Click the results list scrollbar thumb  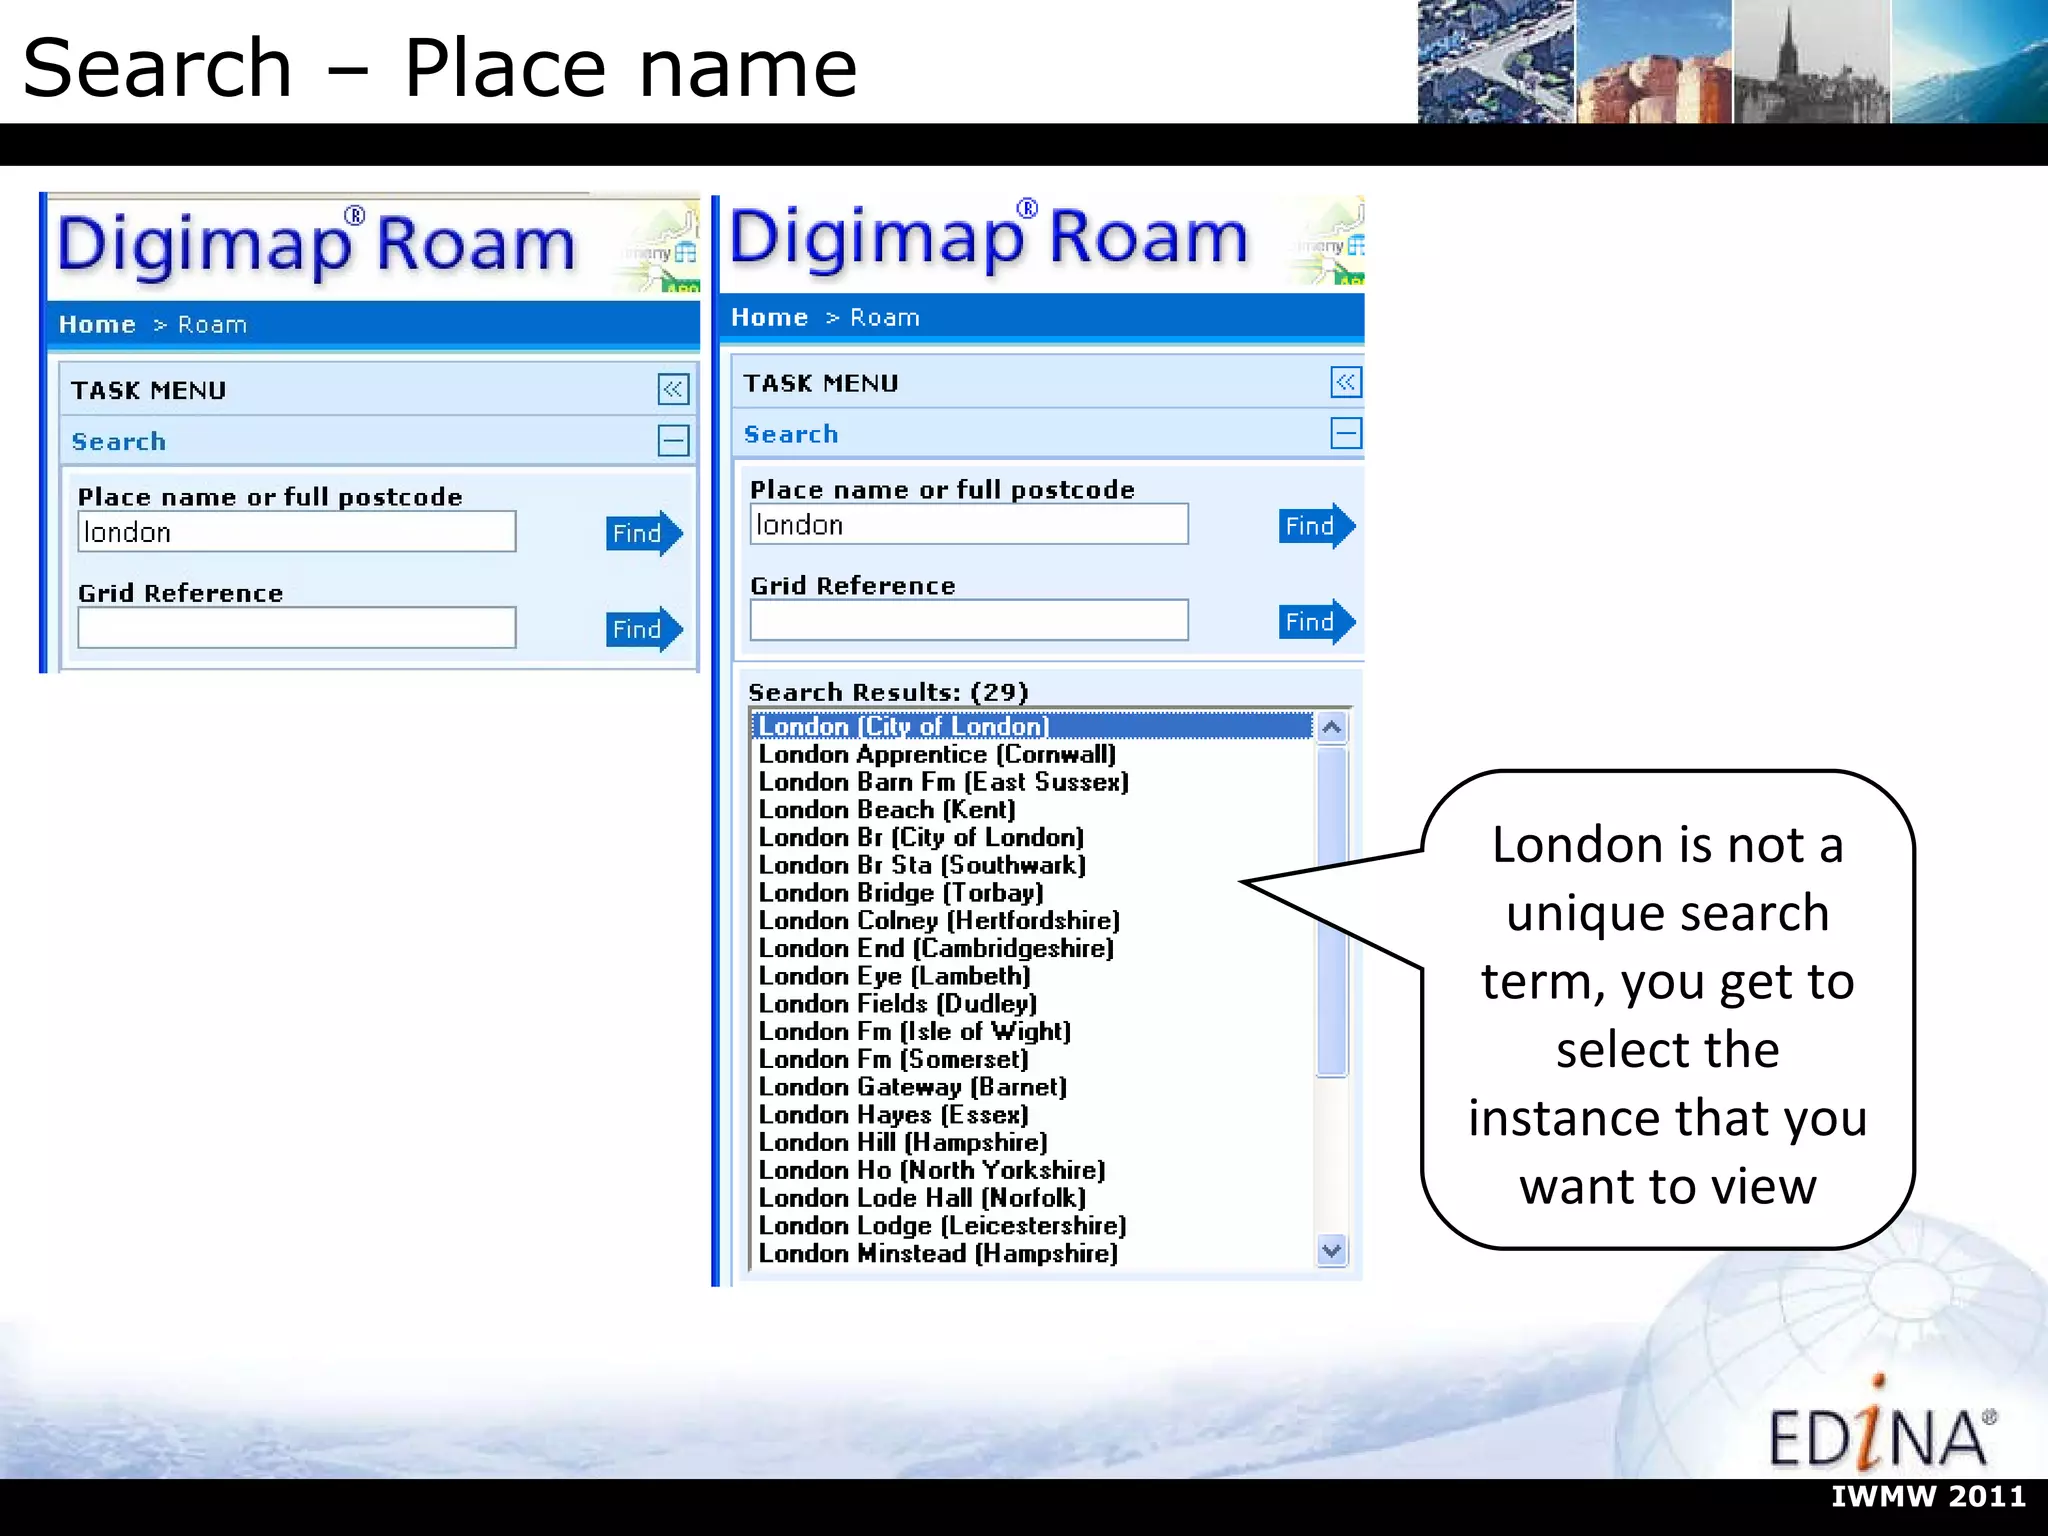click(1332, 912)
